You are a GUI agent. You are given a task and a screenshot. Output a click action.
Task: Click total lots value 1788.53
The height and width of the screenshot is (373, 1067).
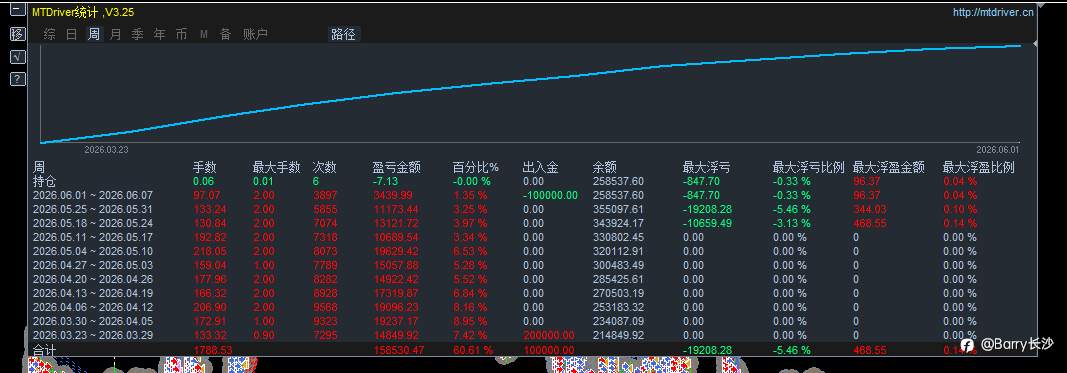pos(212,350)
